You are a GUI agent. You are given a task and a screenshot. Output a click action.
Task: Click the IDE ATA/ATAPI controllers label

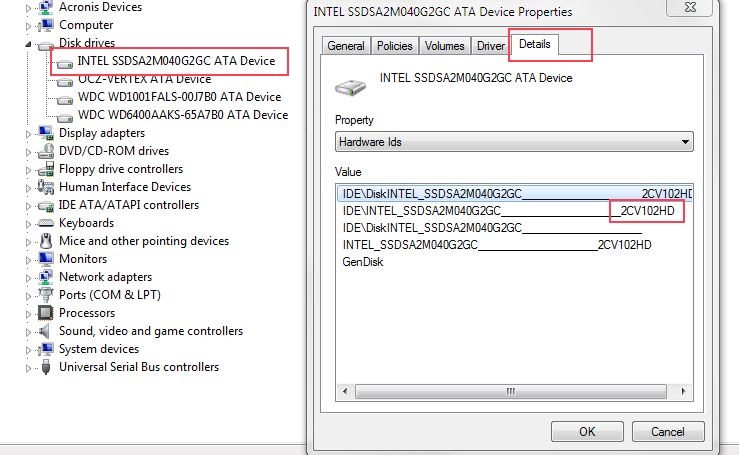coord(129,205)
